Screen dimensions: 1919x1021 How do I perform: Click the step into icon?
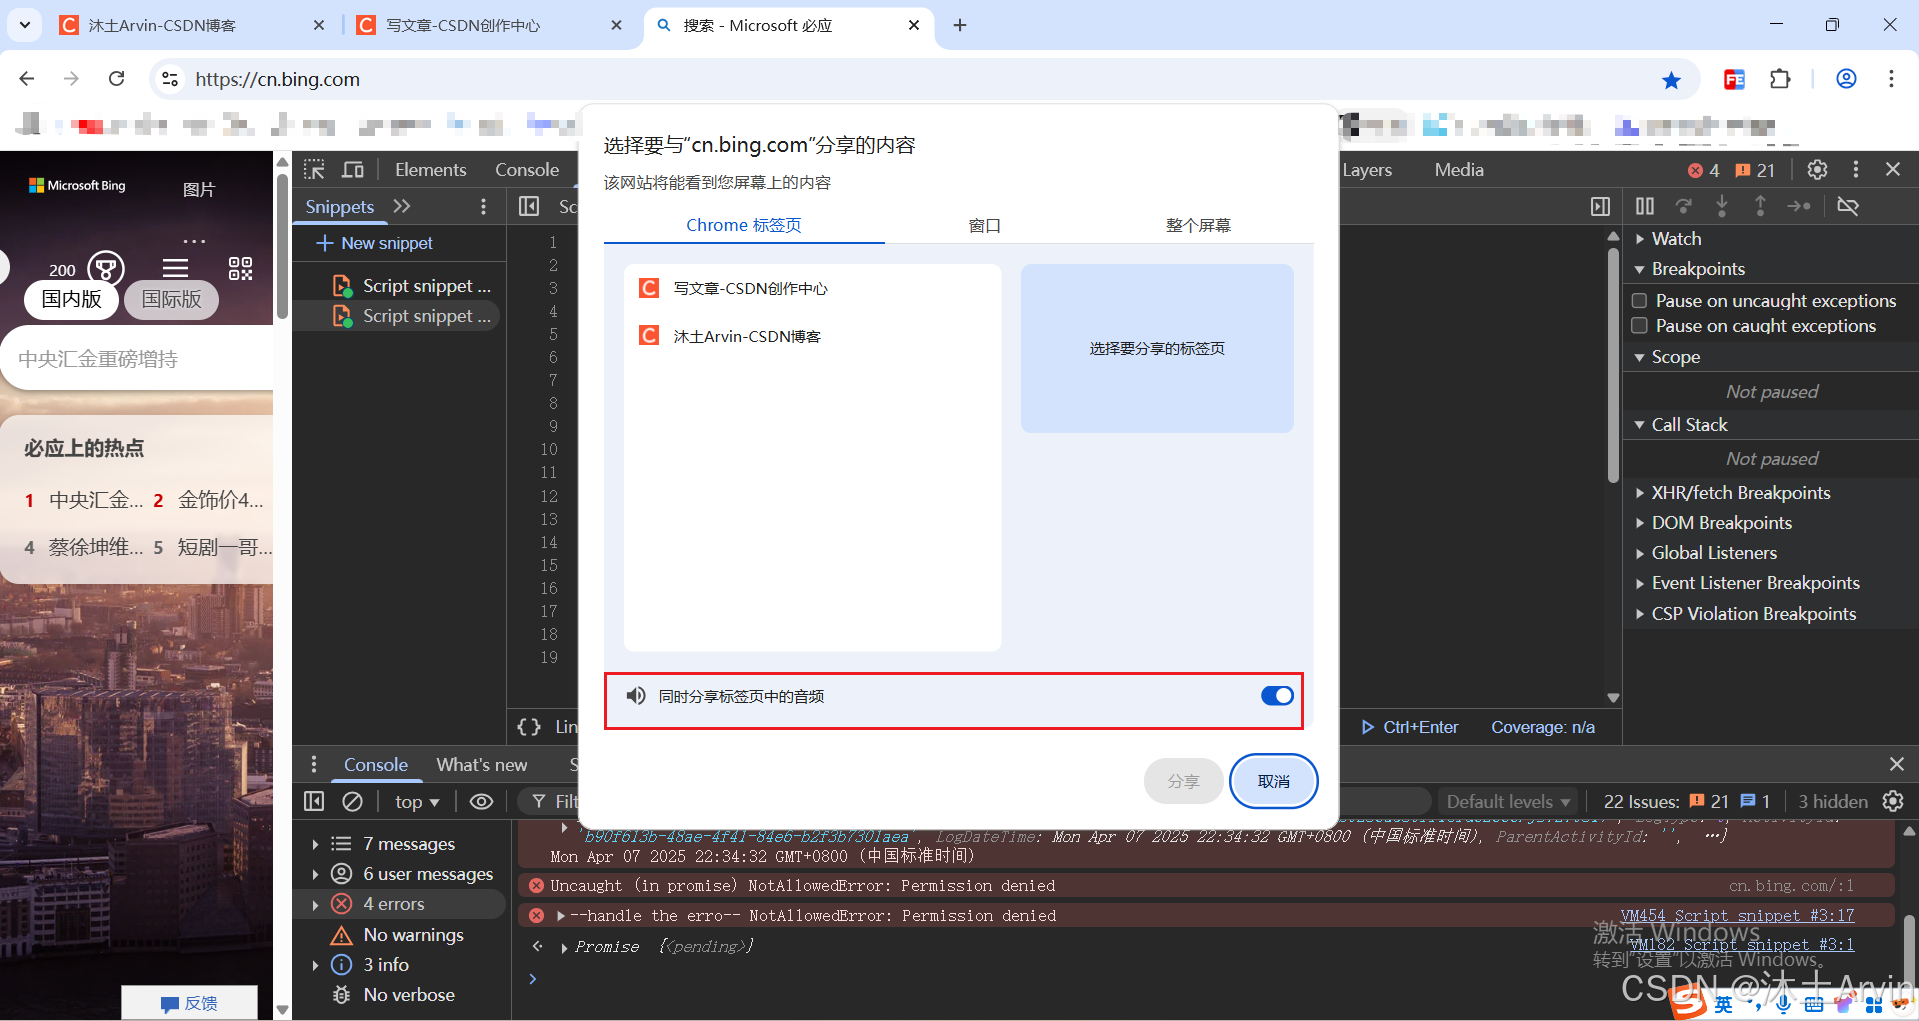tap(1721, 206)
